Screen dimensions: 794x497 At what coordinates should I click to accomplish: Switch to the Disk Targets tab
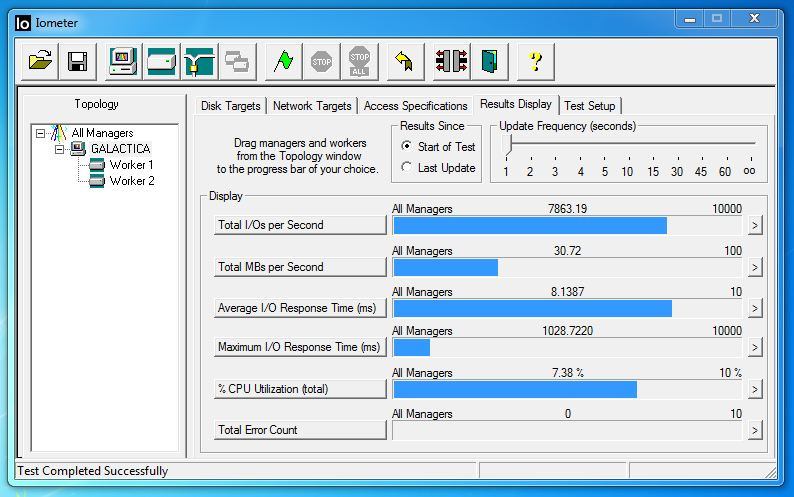click(230, 106)
